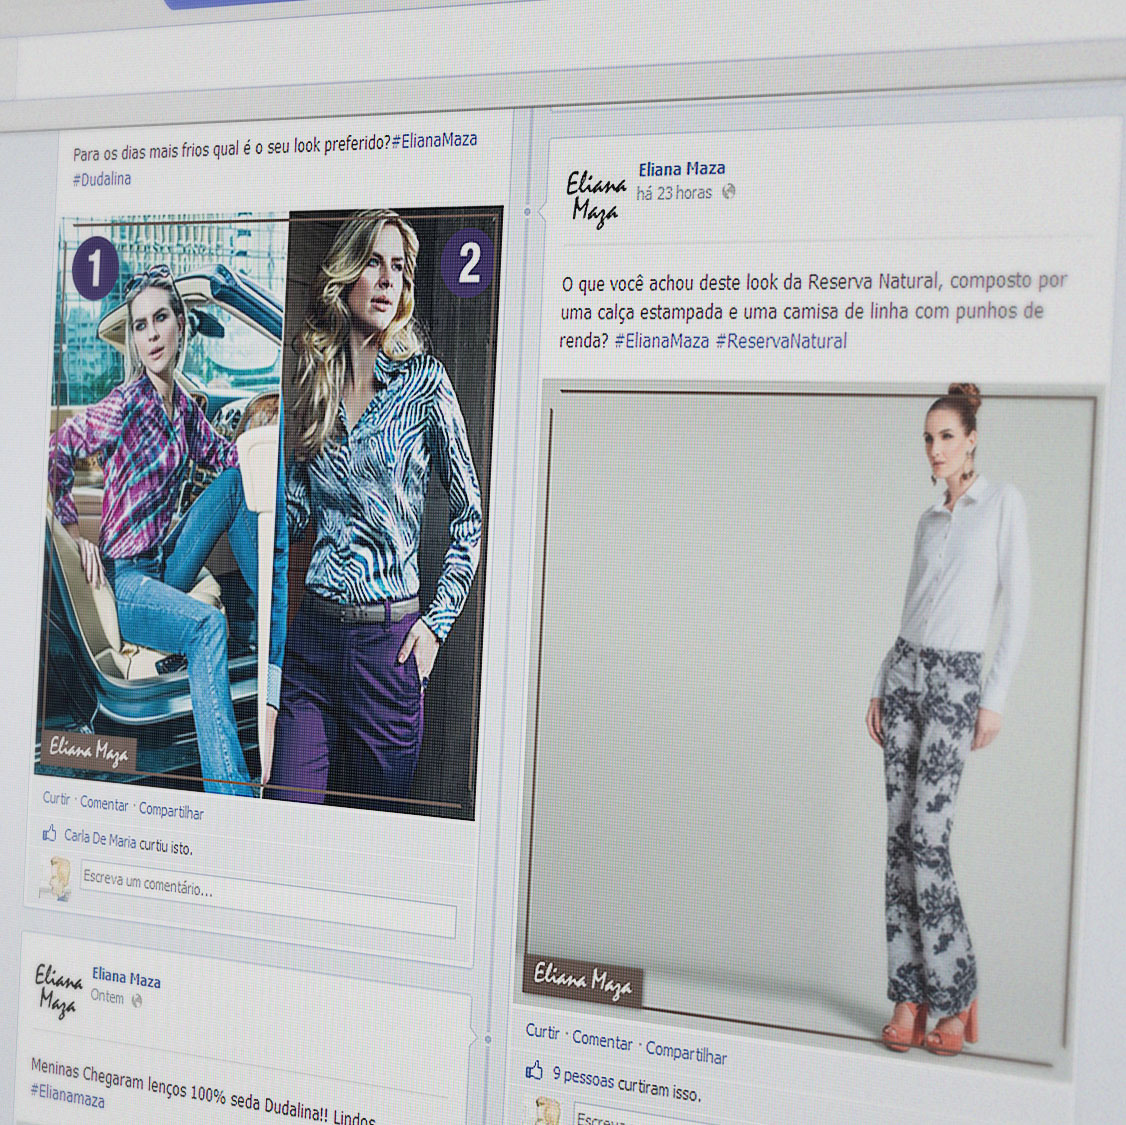This screenshot has width=1126, height=1125.
Task: Click the timeline dot beside the Reserva Natural post
Action: pos(527,212)
